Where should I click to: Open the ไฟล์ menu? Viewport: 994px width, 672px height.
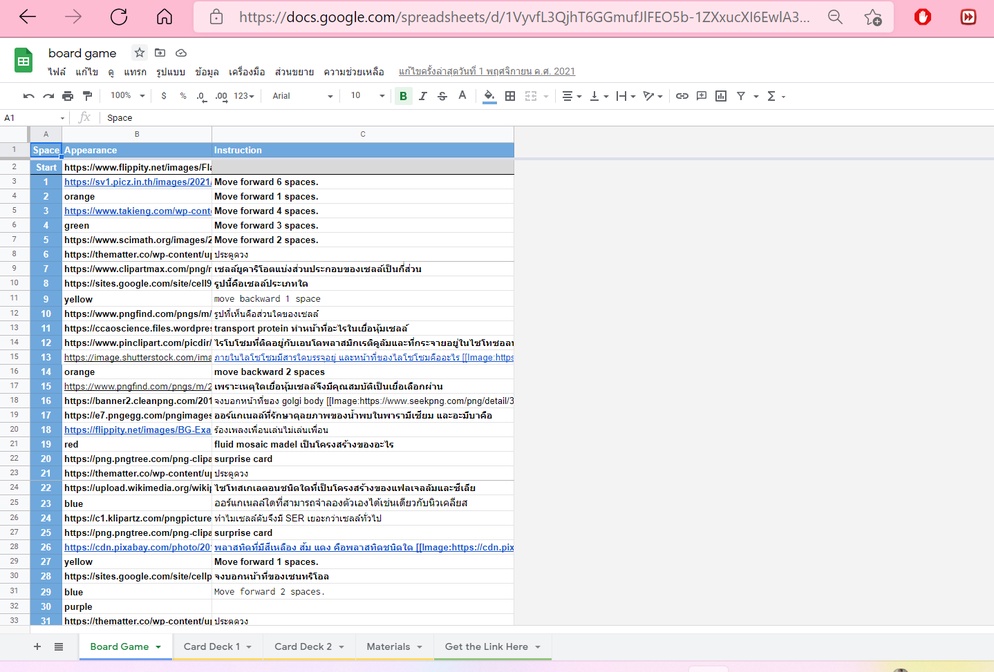(56, 72)
